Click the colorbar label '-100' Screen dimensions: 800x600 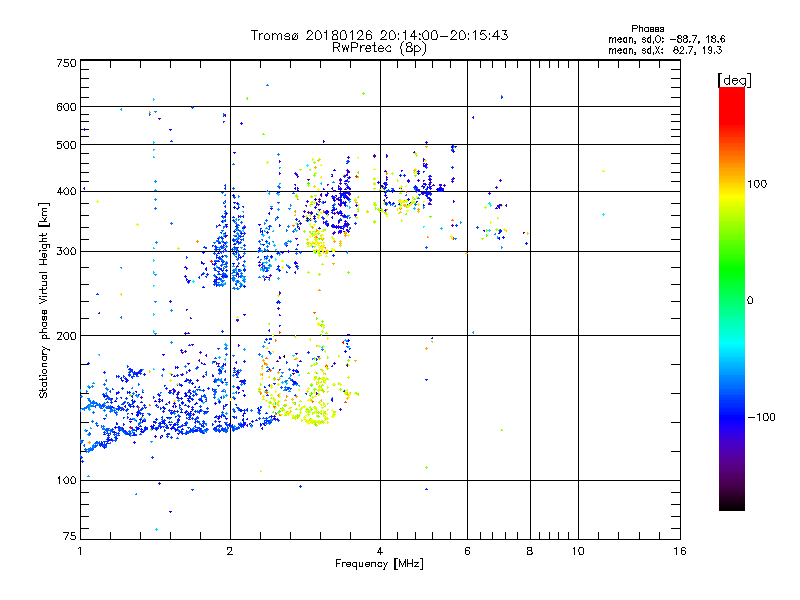761,417
